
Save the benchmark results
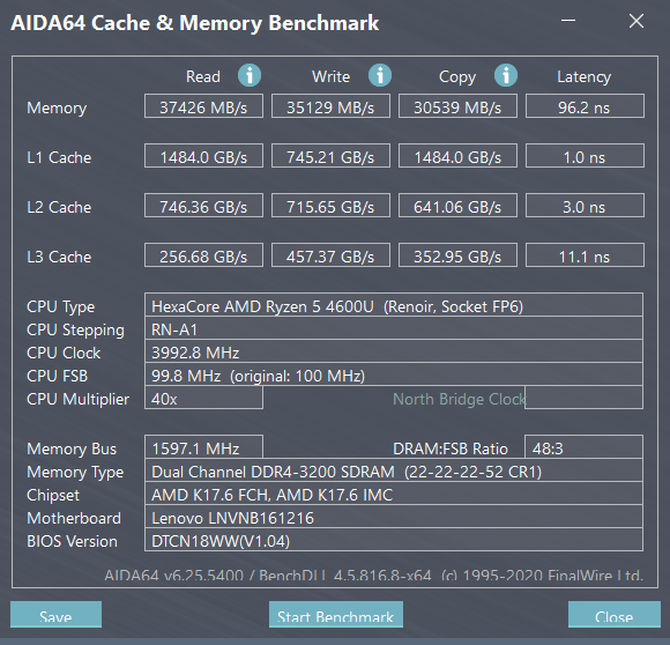56,616
